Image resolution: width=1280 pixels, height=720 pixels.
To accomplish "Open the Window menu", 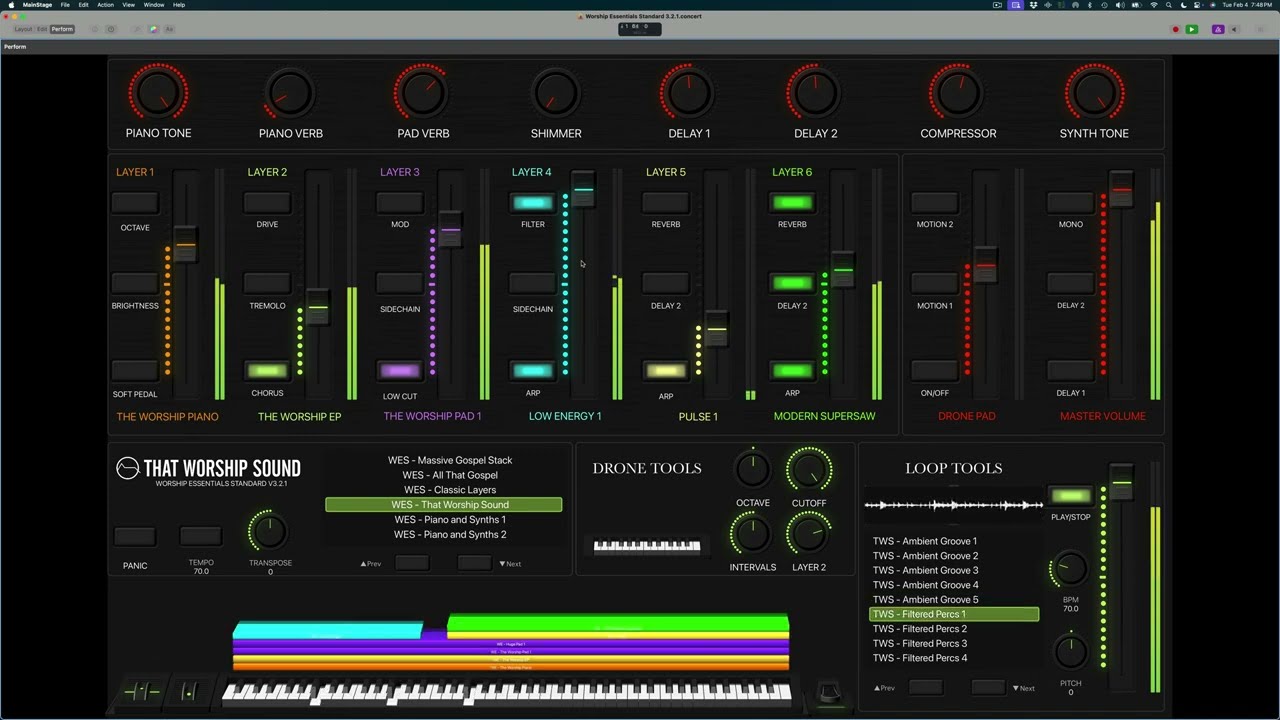I will (x=154, y=5).
